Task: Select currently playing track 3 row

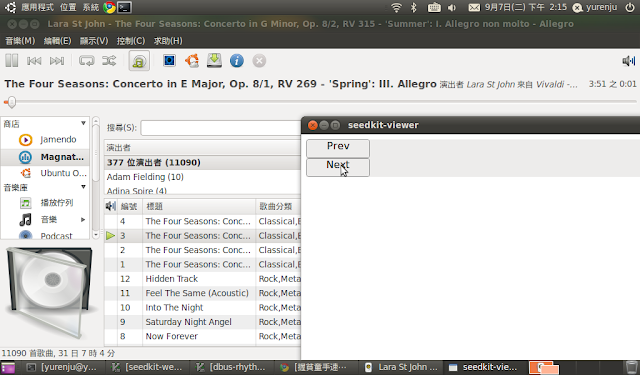Action: [203, 236]
